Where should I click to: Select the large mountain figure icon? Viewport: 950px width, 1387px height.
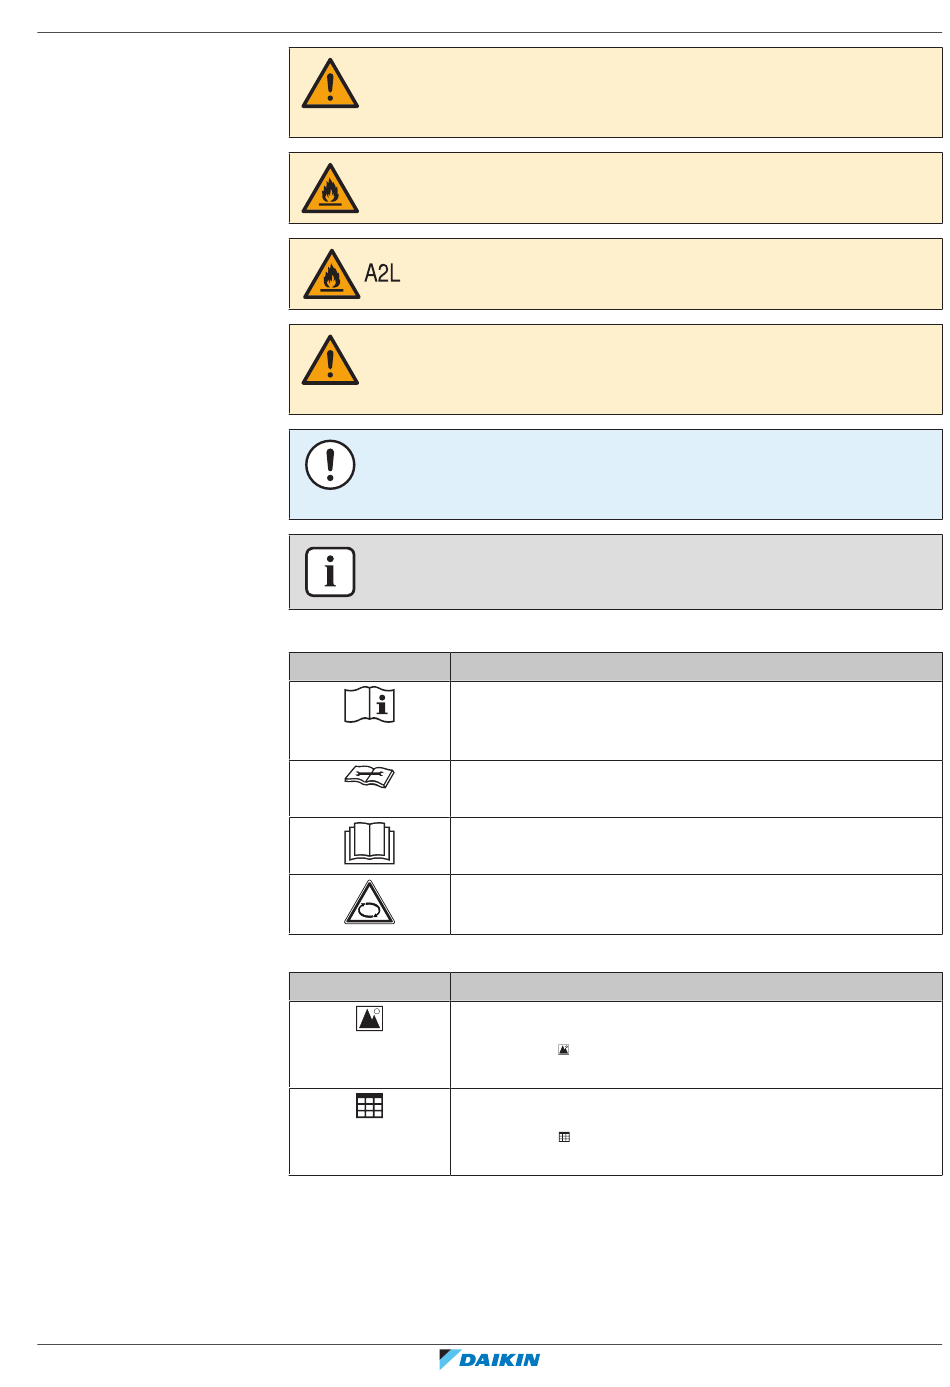tap(370, 1018)
